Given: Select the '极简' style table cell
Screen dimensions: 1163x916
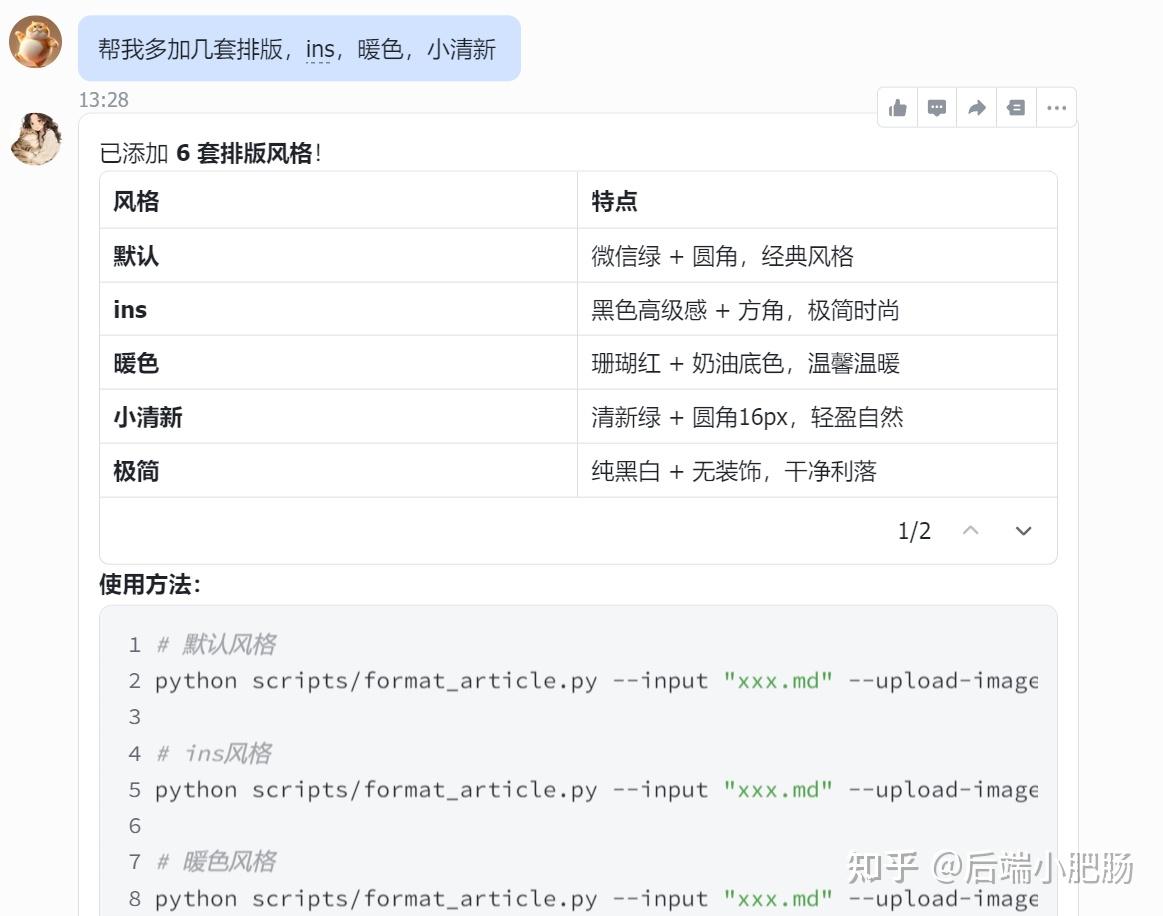Looking at the screenshot, I should click(136, 471).
